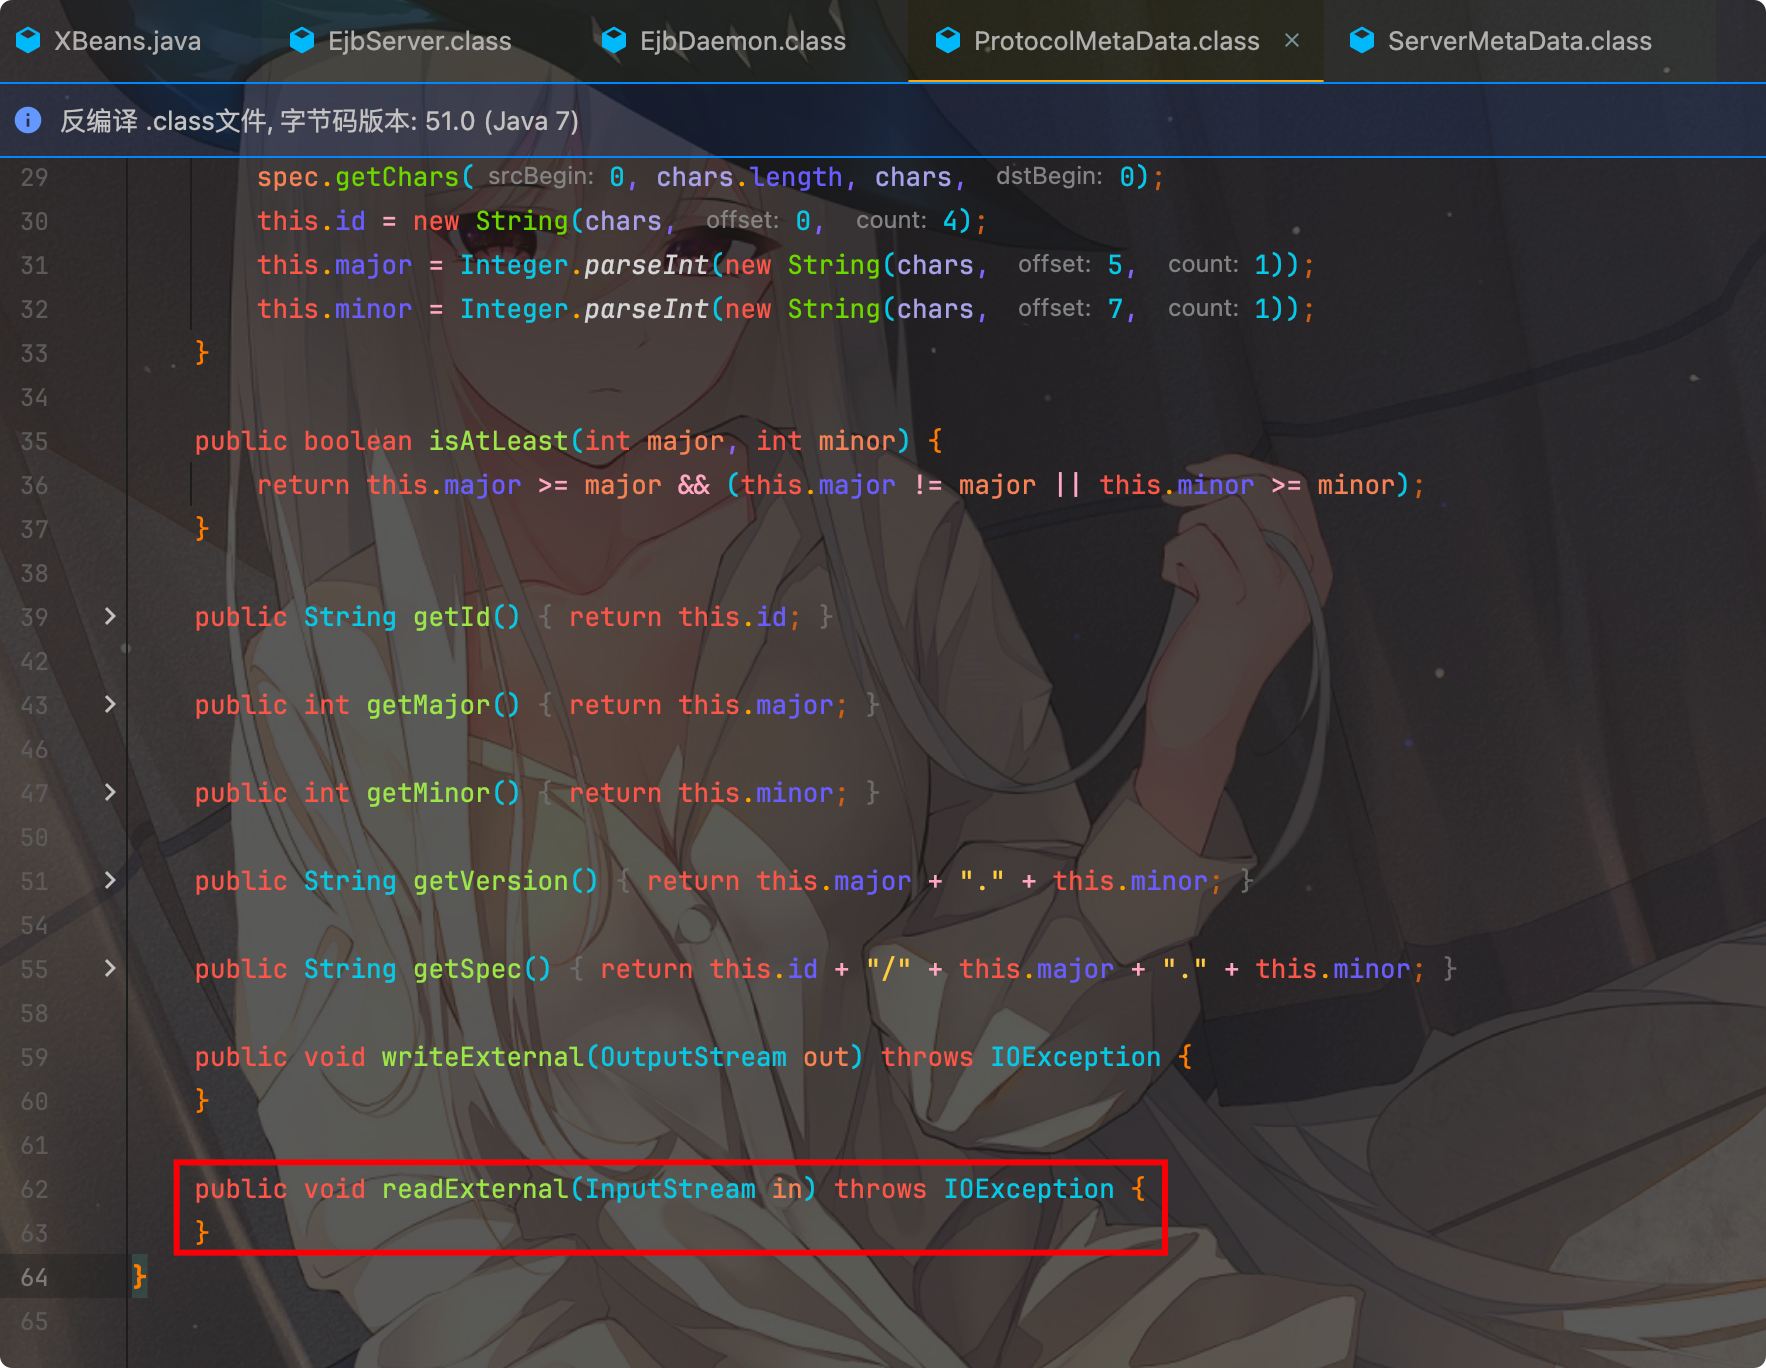
Task: Click line number 35 in the gutter
Action: (x=34, y=441)
